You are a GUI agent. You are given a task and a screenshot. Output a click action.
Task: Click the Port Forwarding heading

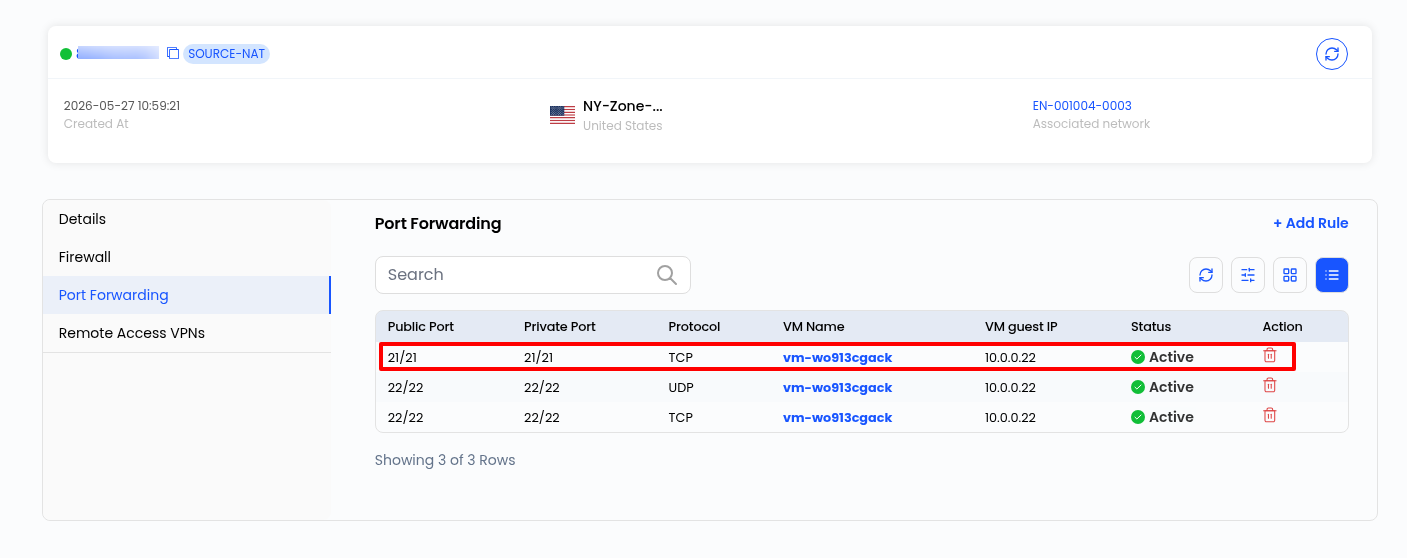click(x=438, y=223)
